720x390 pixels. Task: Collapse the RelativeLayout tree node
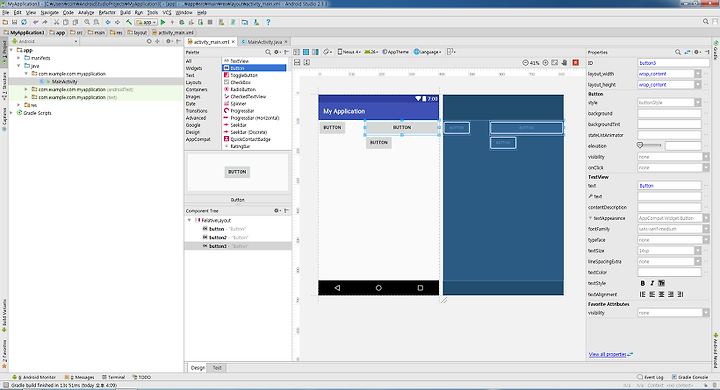pyautogui.click(x=189, y=220)
